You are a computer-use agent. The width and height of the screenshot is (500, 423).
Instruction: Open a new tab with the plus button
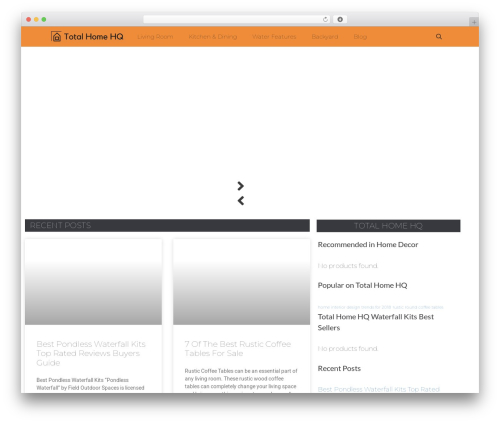474,22
